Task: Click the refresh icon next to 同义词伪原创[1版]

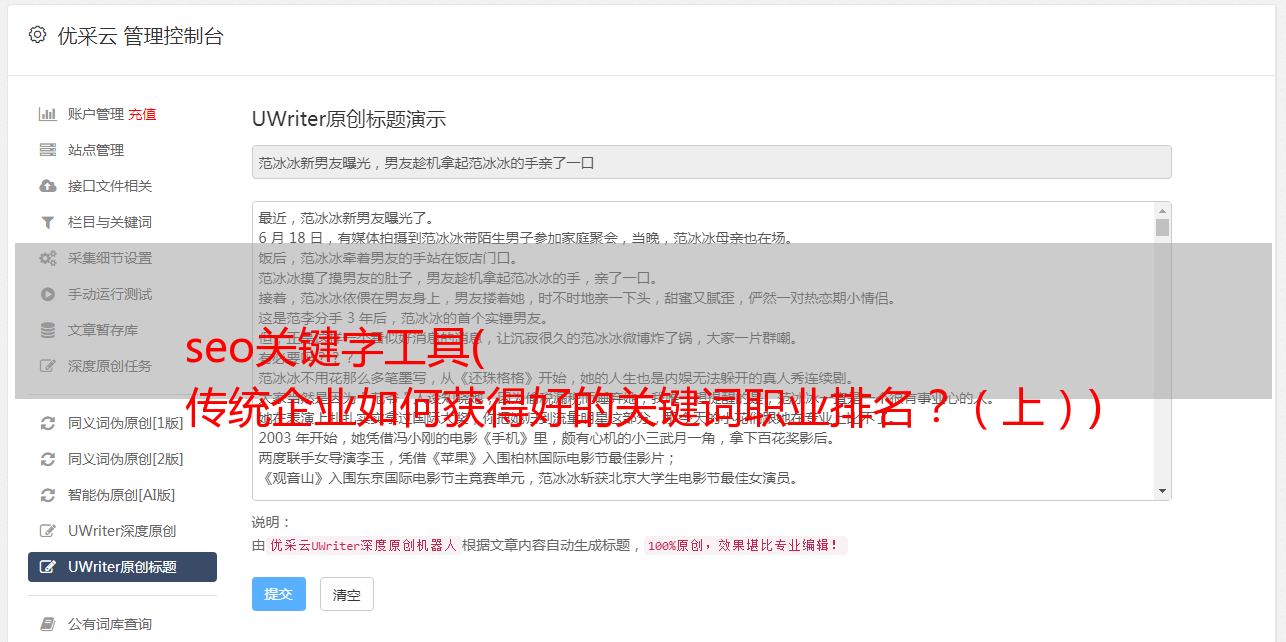Action: point(47,423)
